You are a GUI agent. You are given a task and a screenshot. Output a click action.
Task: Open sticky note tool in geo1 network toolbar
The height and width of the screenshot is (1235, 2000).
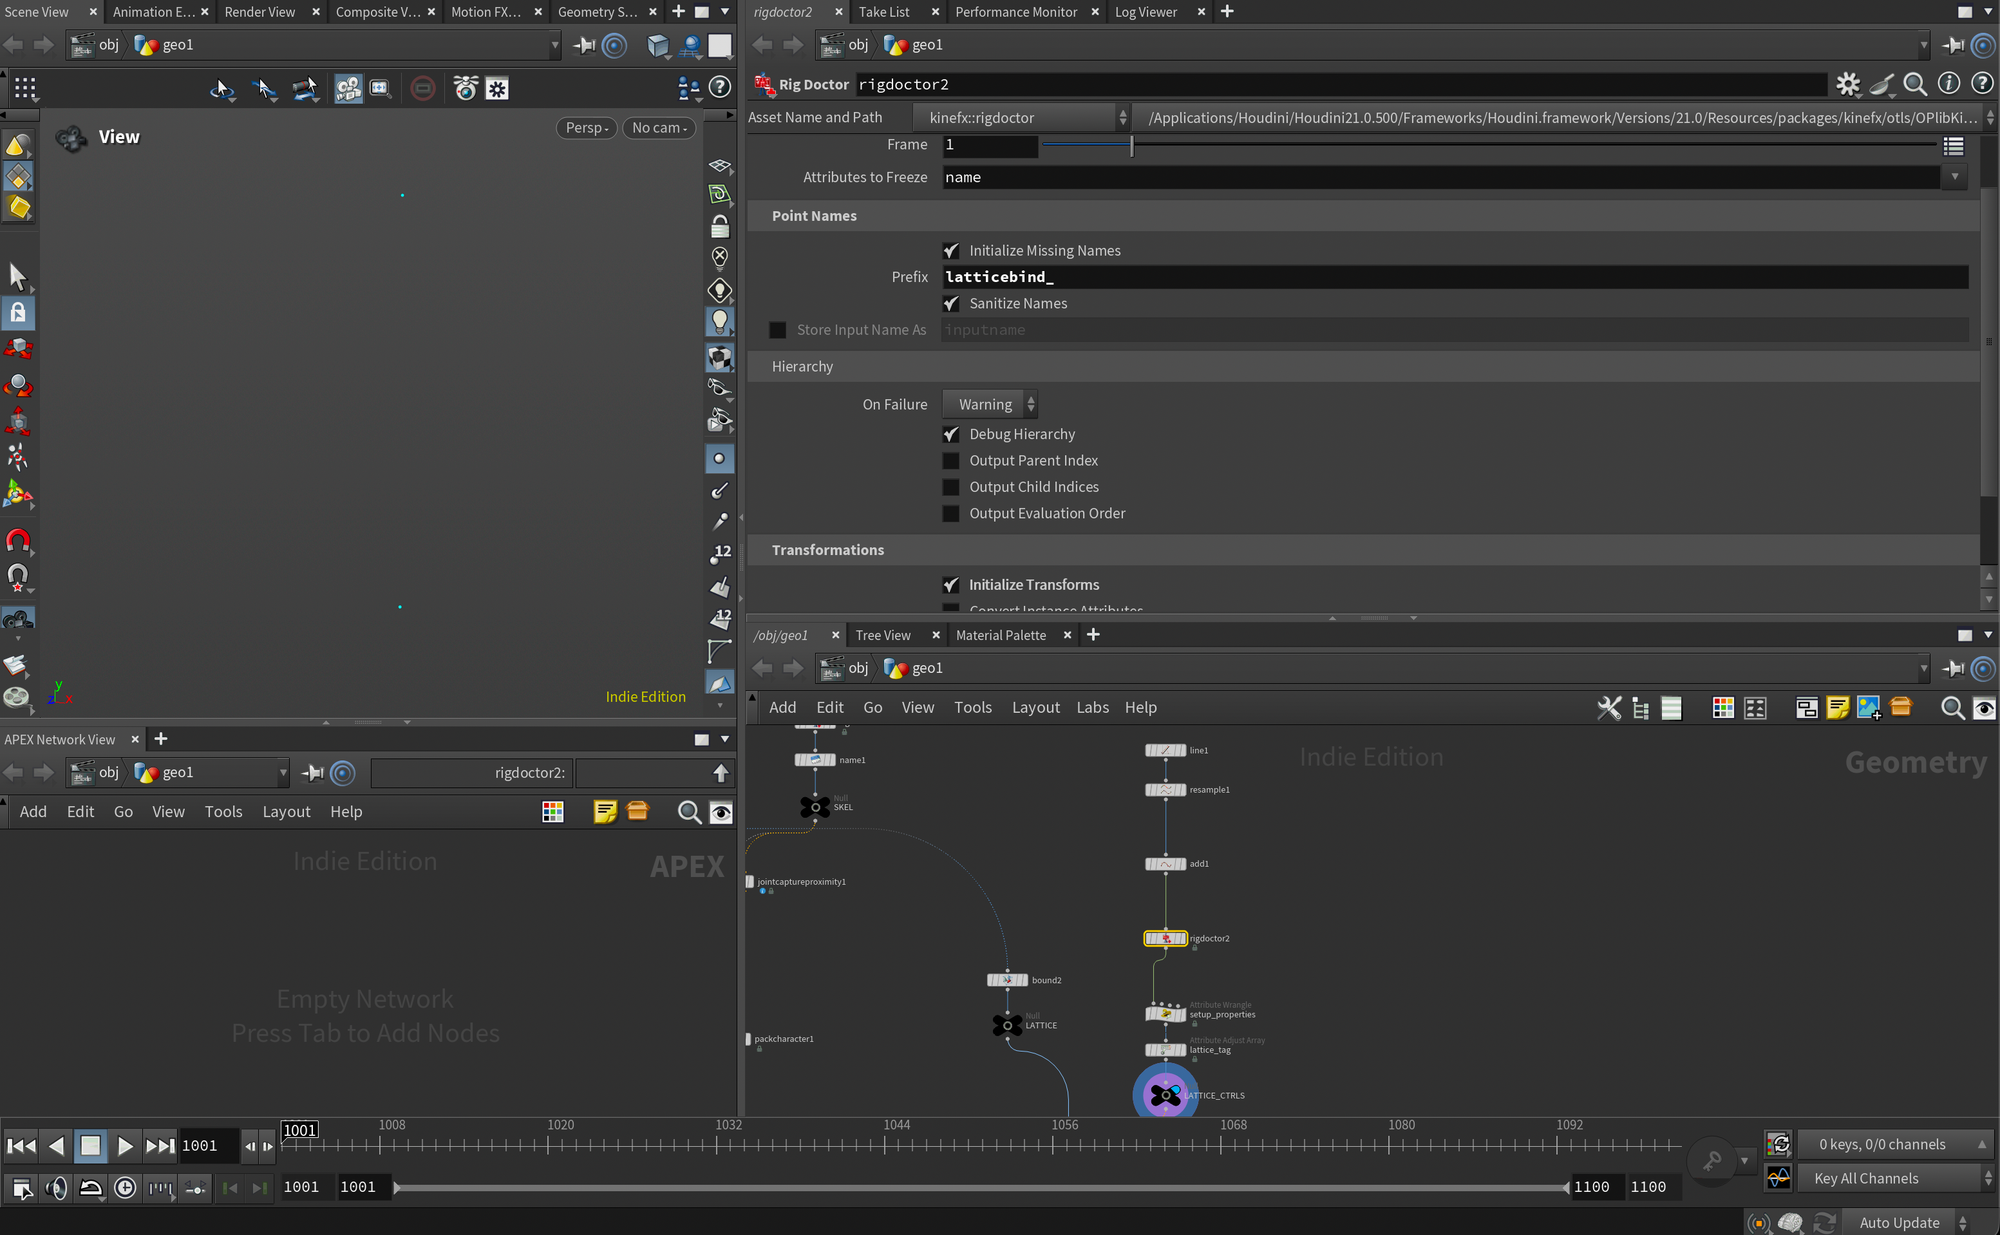click(1837, 708)
